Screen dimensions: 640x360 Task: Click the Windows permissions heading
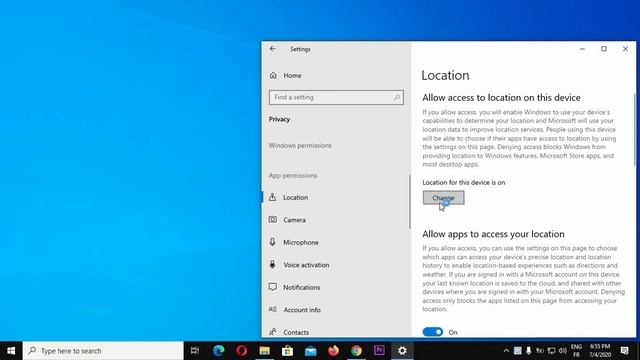300,145
